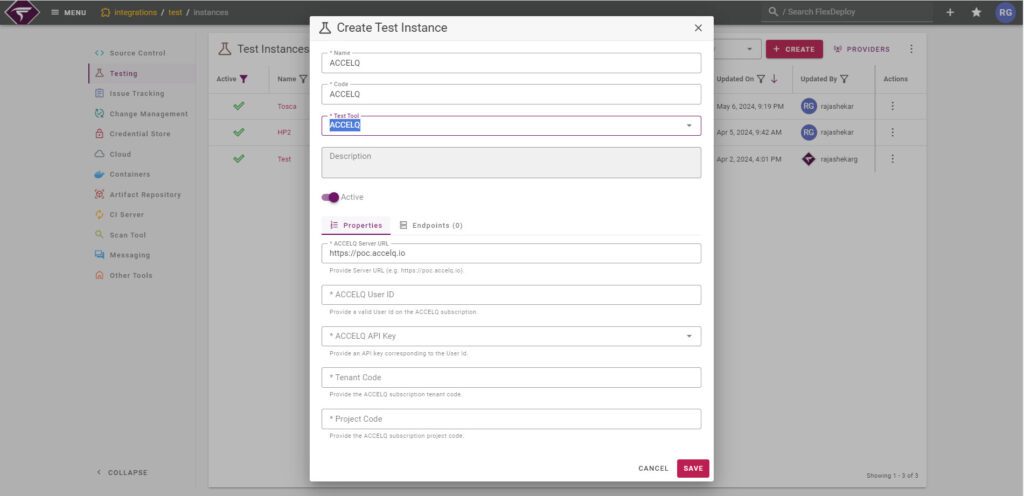Click 'May 6, 2024, 9:19 PM' cell
Screen dimensions: 1024x496
point(750,106)
